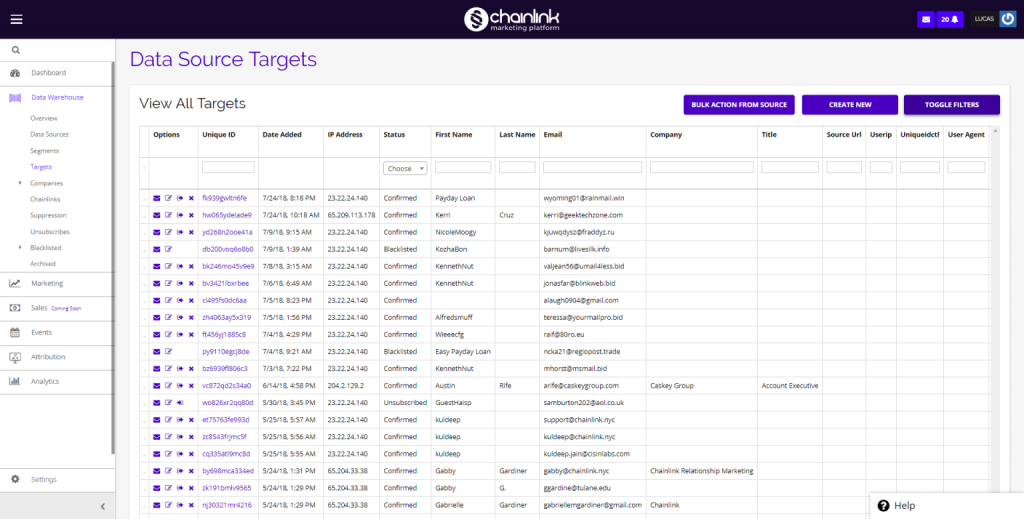Click the edit icon for row nj30321mr4216
Image resolution: width=1024 pixels, height=519 pixels.
[168, 505]
